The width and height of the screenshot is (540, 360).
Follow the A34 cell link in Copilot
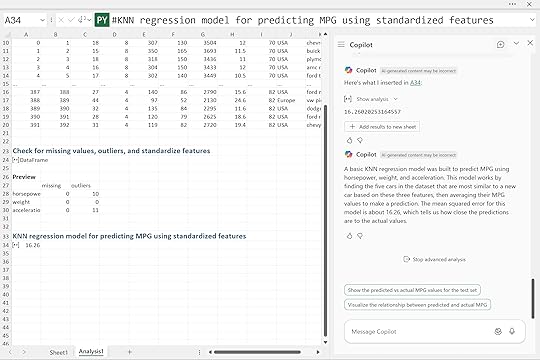point(415,83)
